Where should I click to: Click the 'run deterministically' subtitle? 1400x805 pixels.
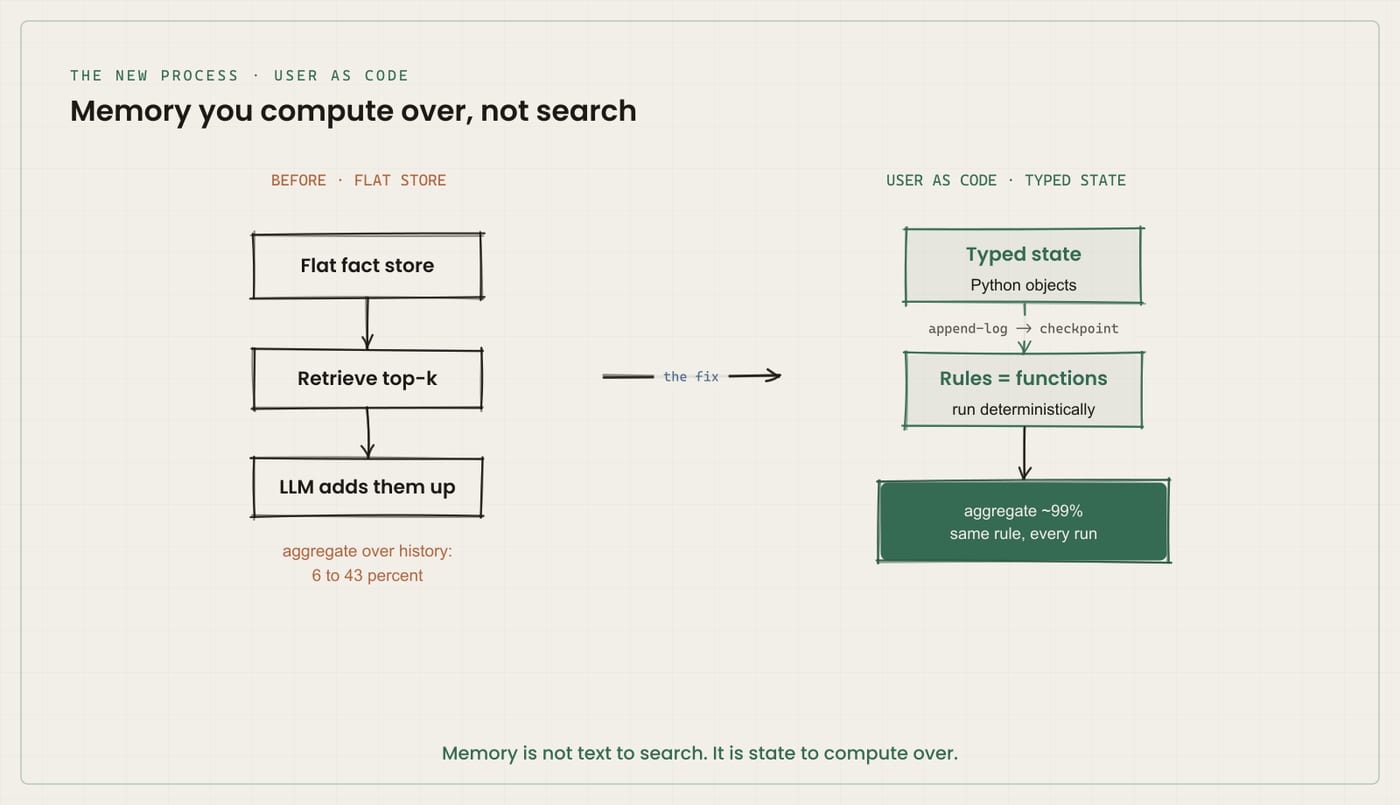1023,409
